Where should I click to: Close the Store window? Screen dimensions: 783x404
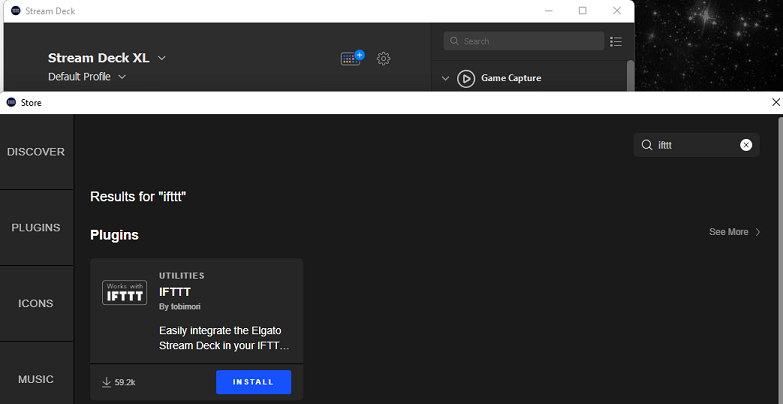(776, 102)
